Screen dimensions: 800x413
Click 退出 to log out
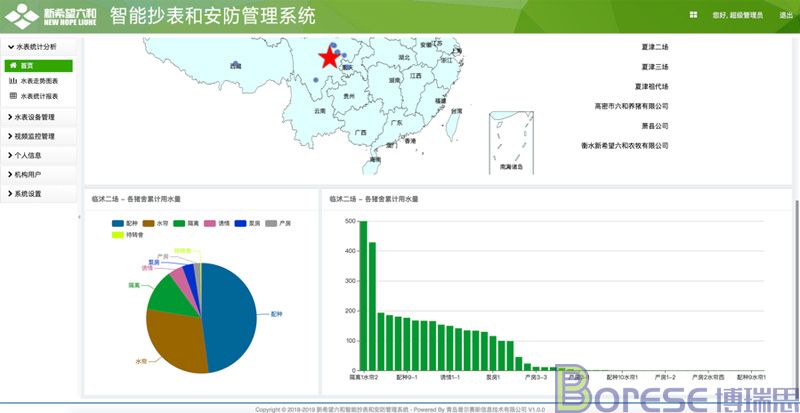786,15
